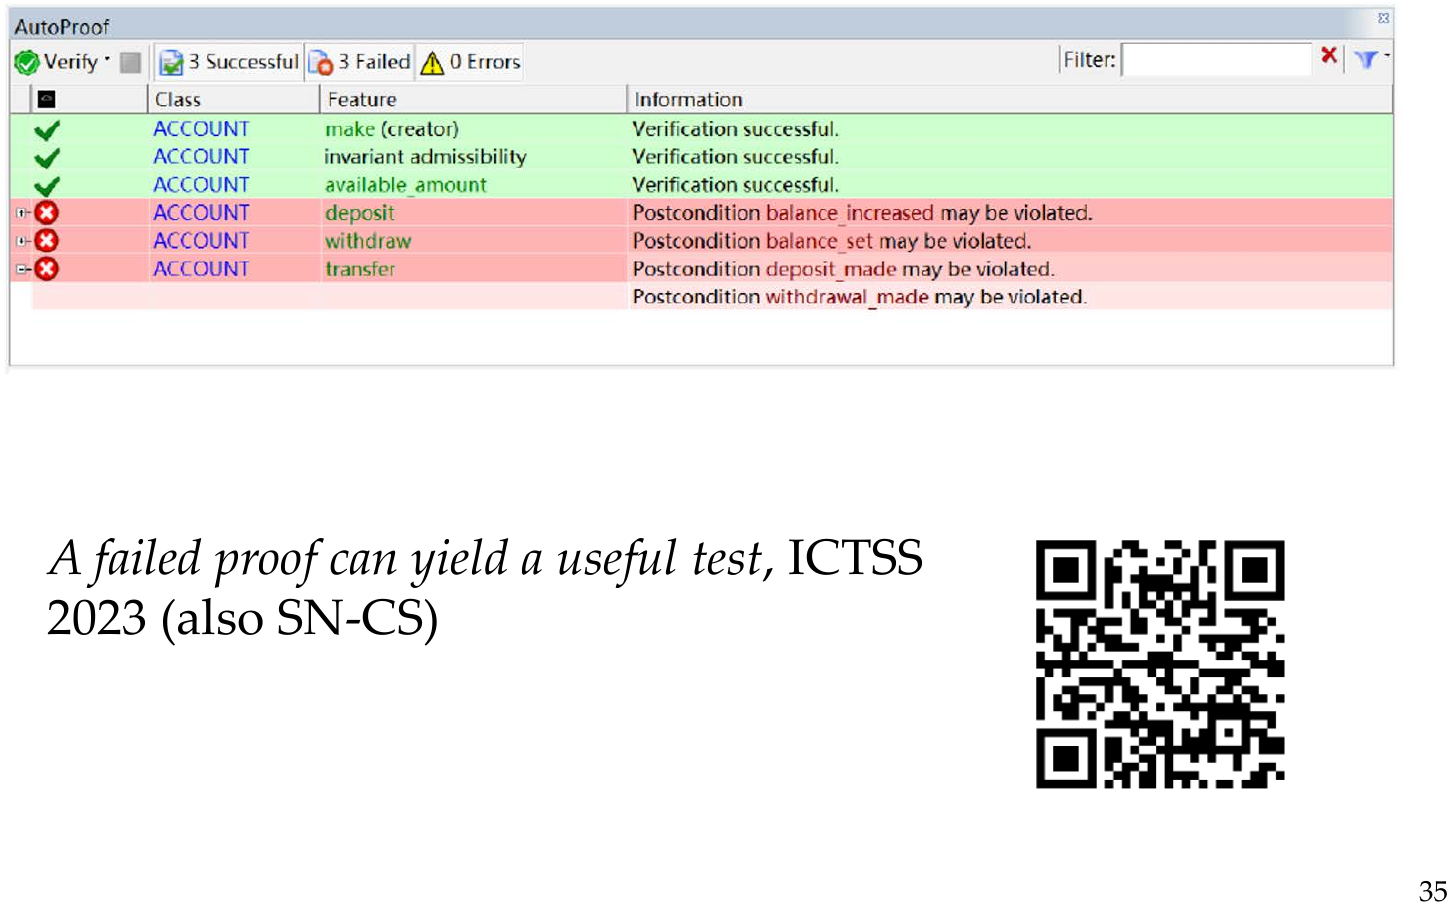Open ACCOUNT class in the transfer row
Screen dimensions: 1453x908
coord(201,269)
